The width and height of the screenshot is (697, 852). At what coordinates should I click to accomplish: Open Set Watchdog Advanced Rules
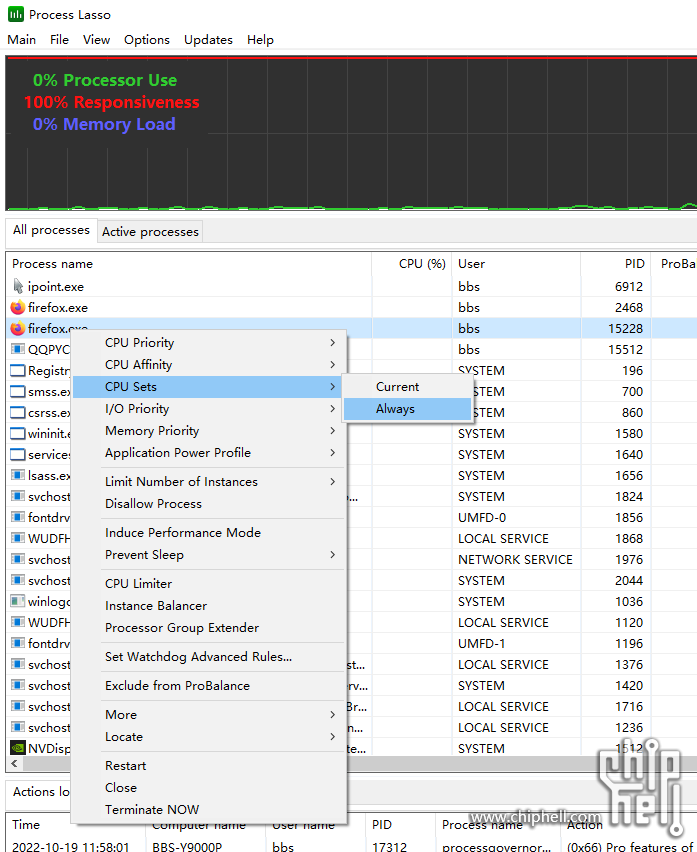210,656
